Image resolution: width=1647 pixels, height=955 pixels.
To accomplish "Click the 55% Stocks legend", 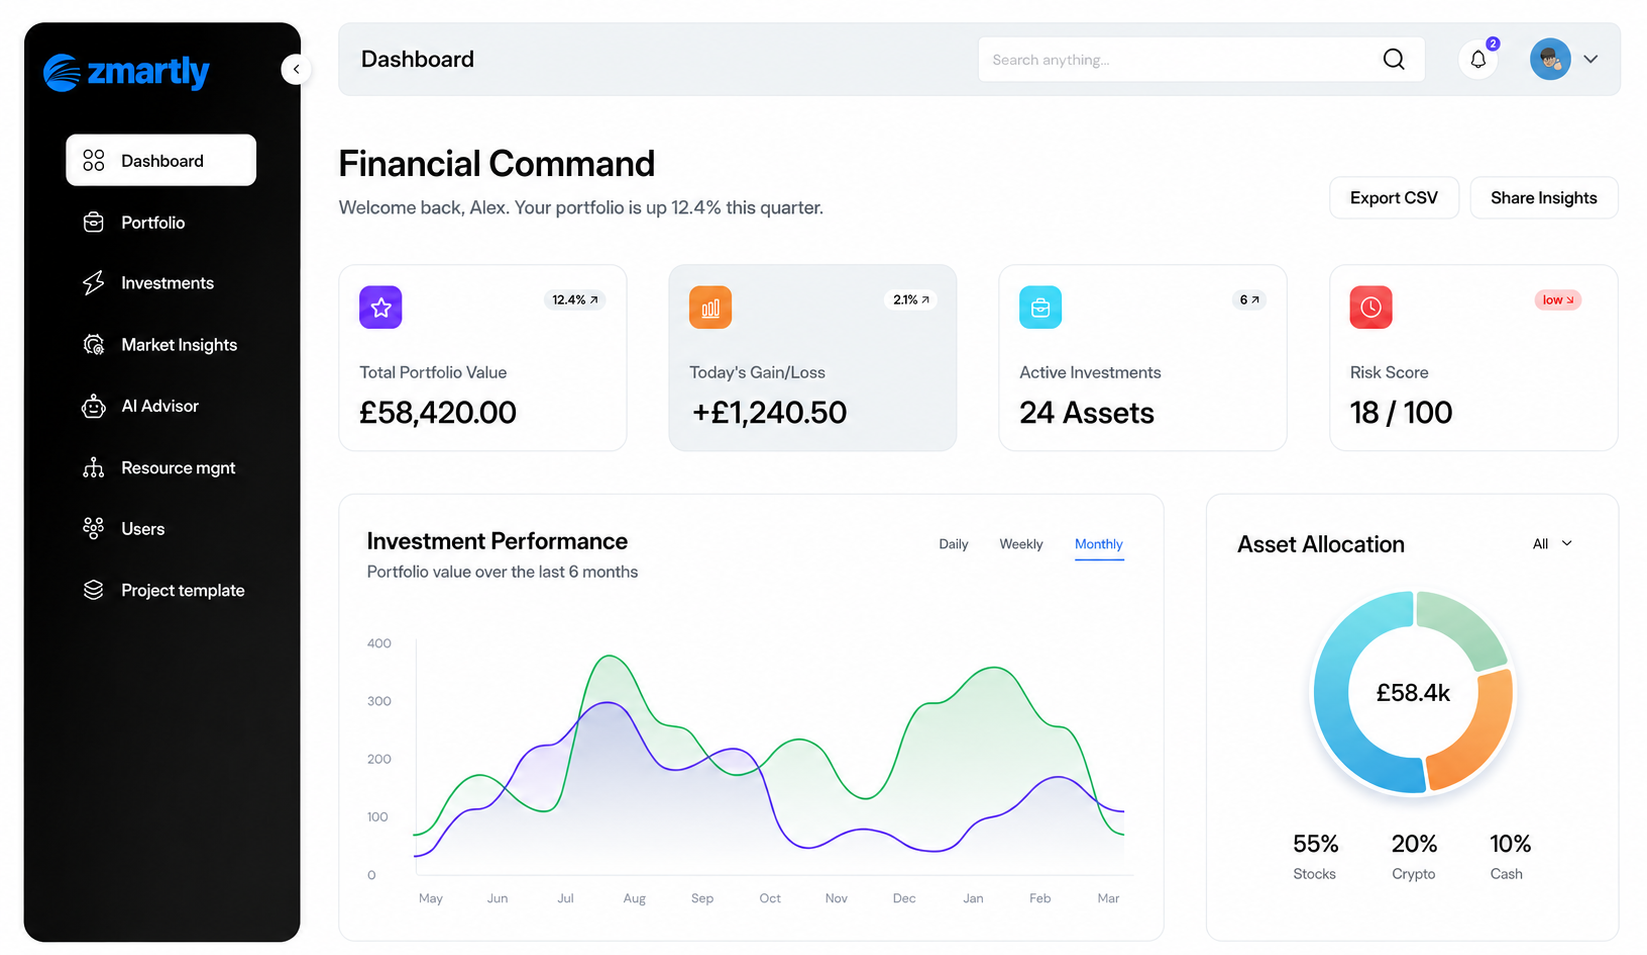I will [1315, 857].
